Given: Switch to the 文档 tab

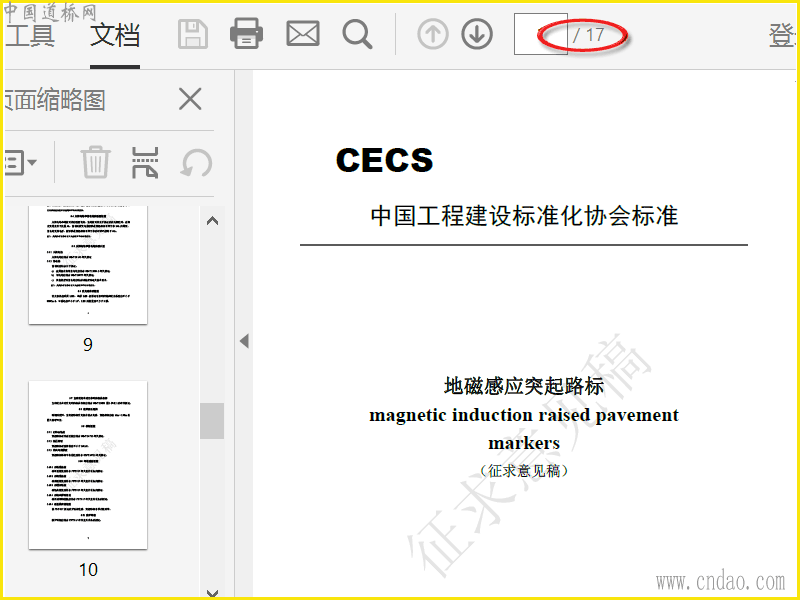Looking at the screenshot, I should point(115,35).
